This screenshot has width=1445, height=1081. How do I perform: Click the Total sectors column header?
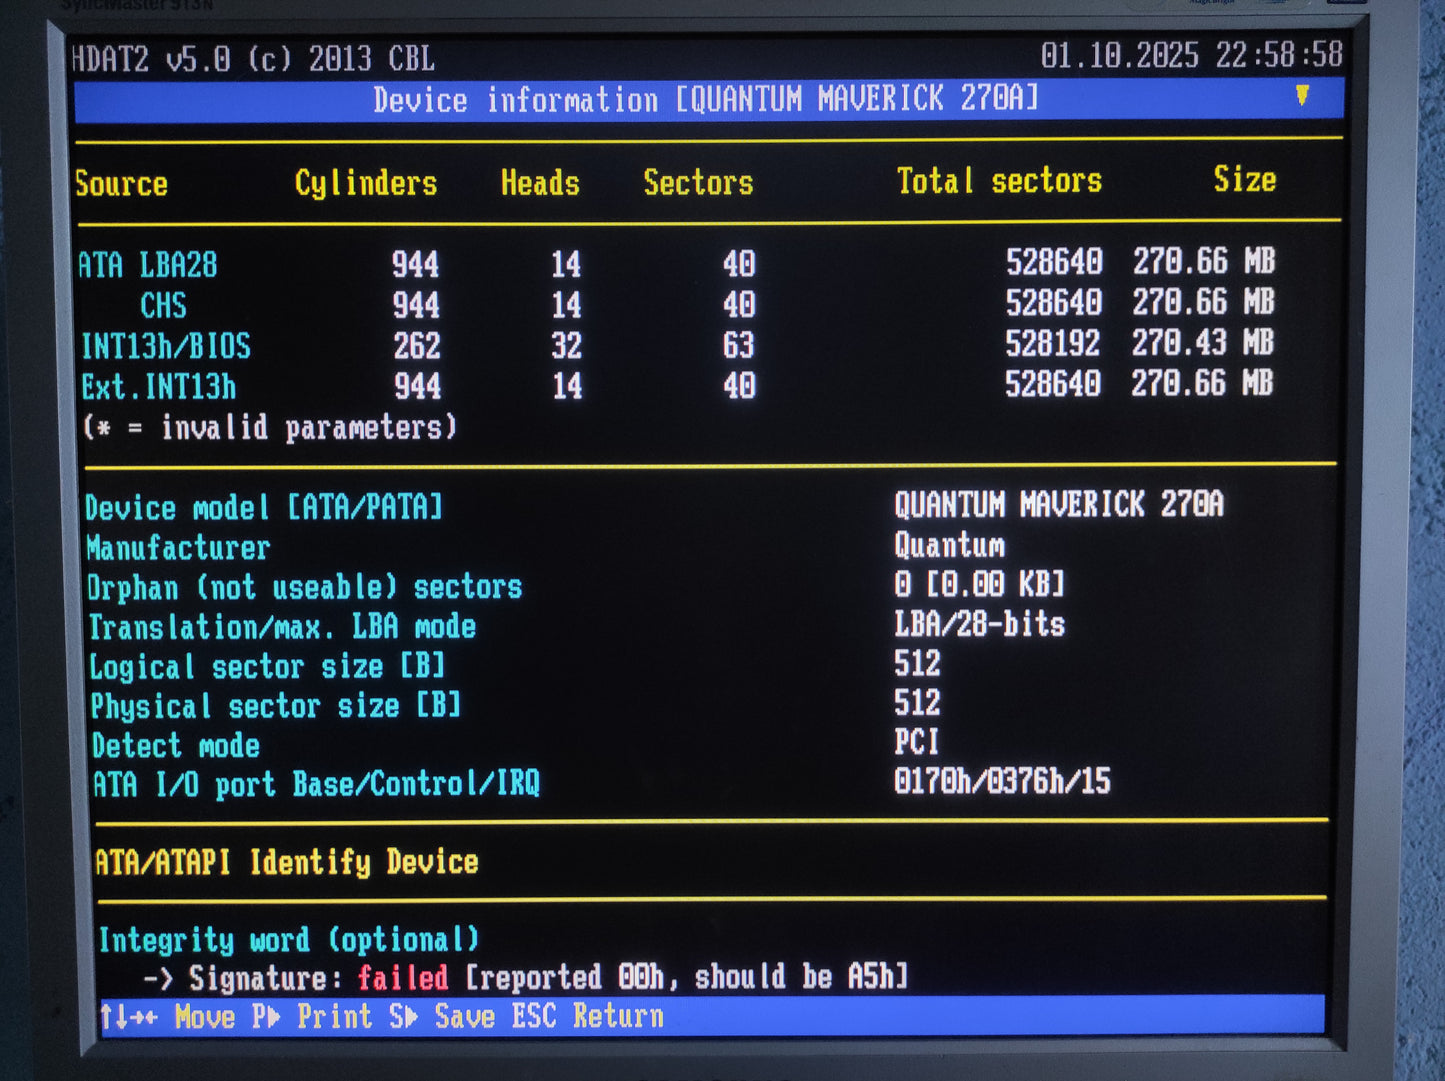pos(999,180)
